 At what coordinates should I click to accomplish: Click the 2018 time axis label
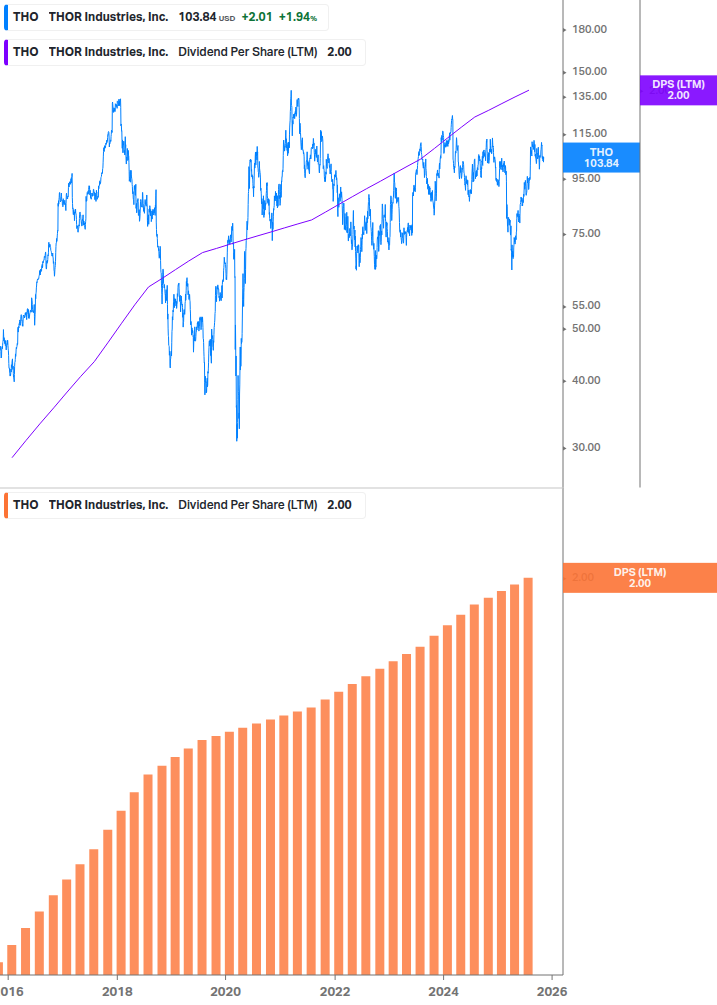pos(117,992)
